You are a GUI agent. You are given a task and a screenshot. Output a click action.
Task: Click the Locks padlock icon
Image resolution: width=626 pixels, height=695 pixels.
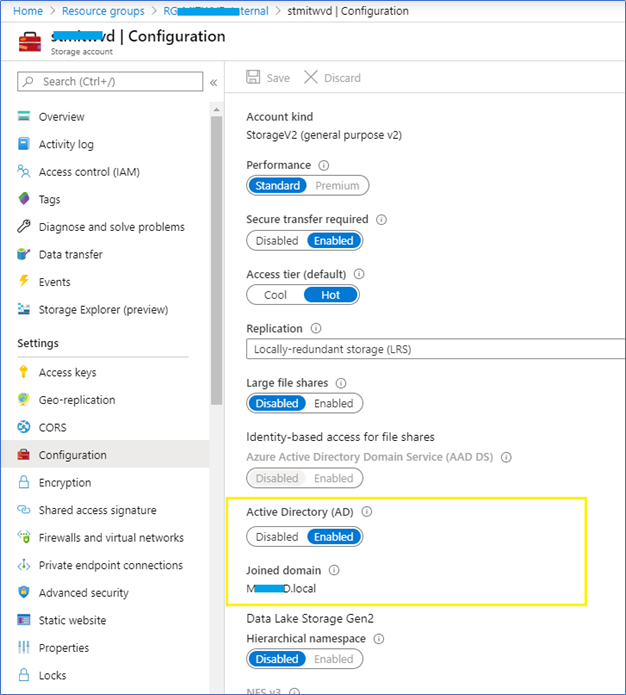24,675
